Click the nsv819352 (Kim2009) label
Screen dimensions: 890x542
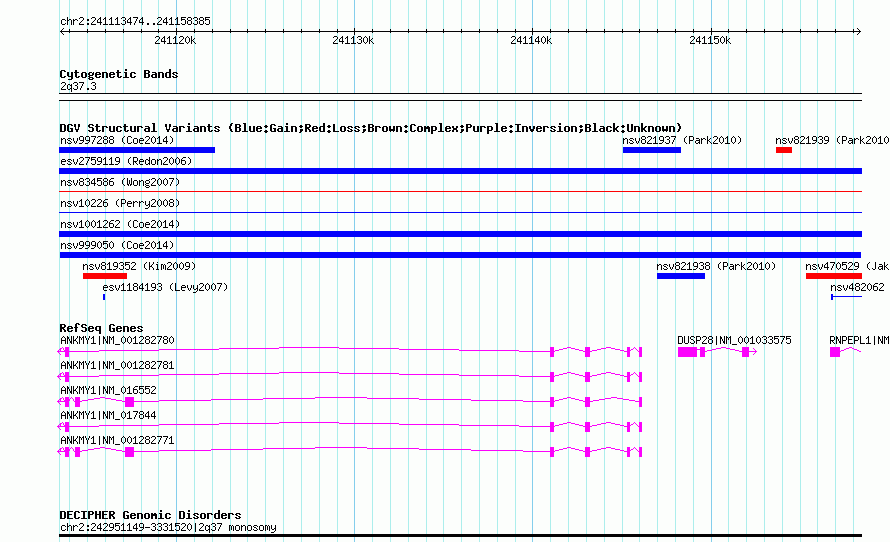(139, 266)
